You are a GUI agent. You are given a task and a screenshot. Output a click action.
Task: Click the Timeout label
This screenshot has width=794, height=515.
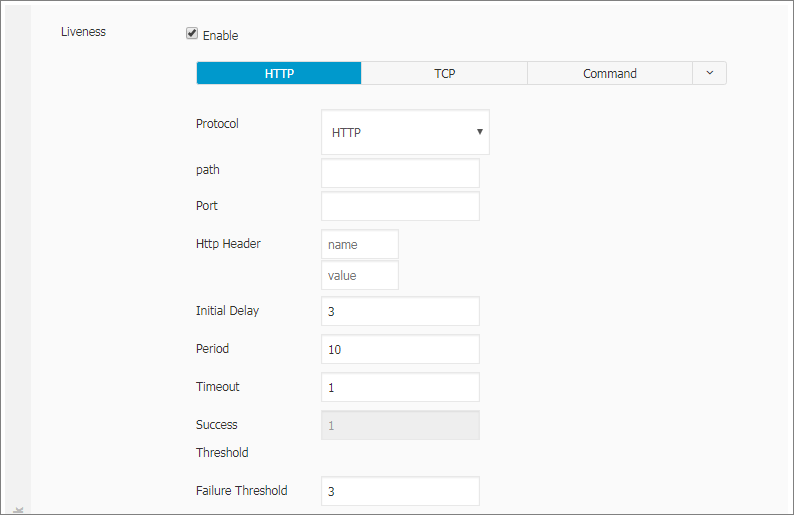(x=218, y=387)
